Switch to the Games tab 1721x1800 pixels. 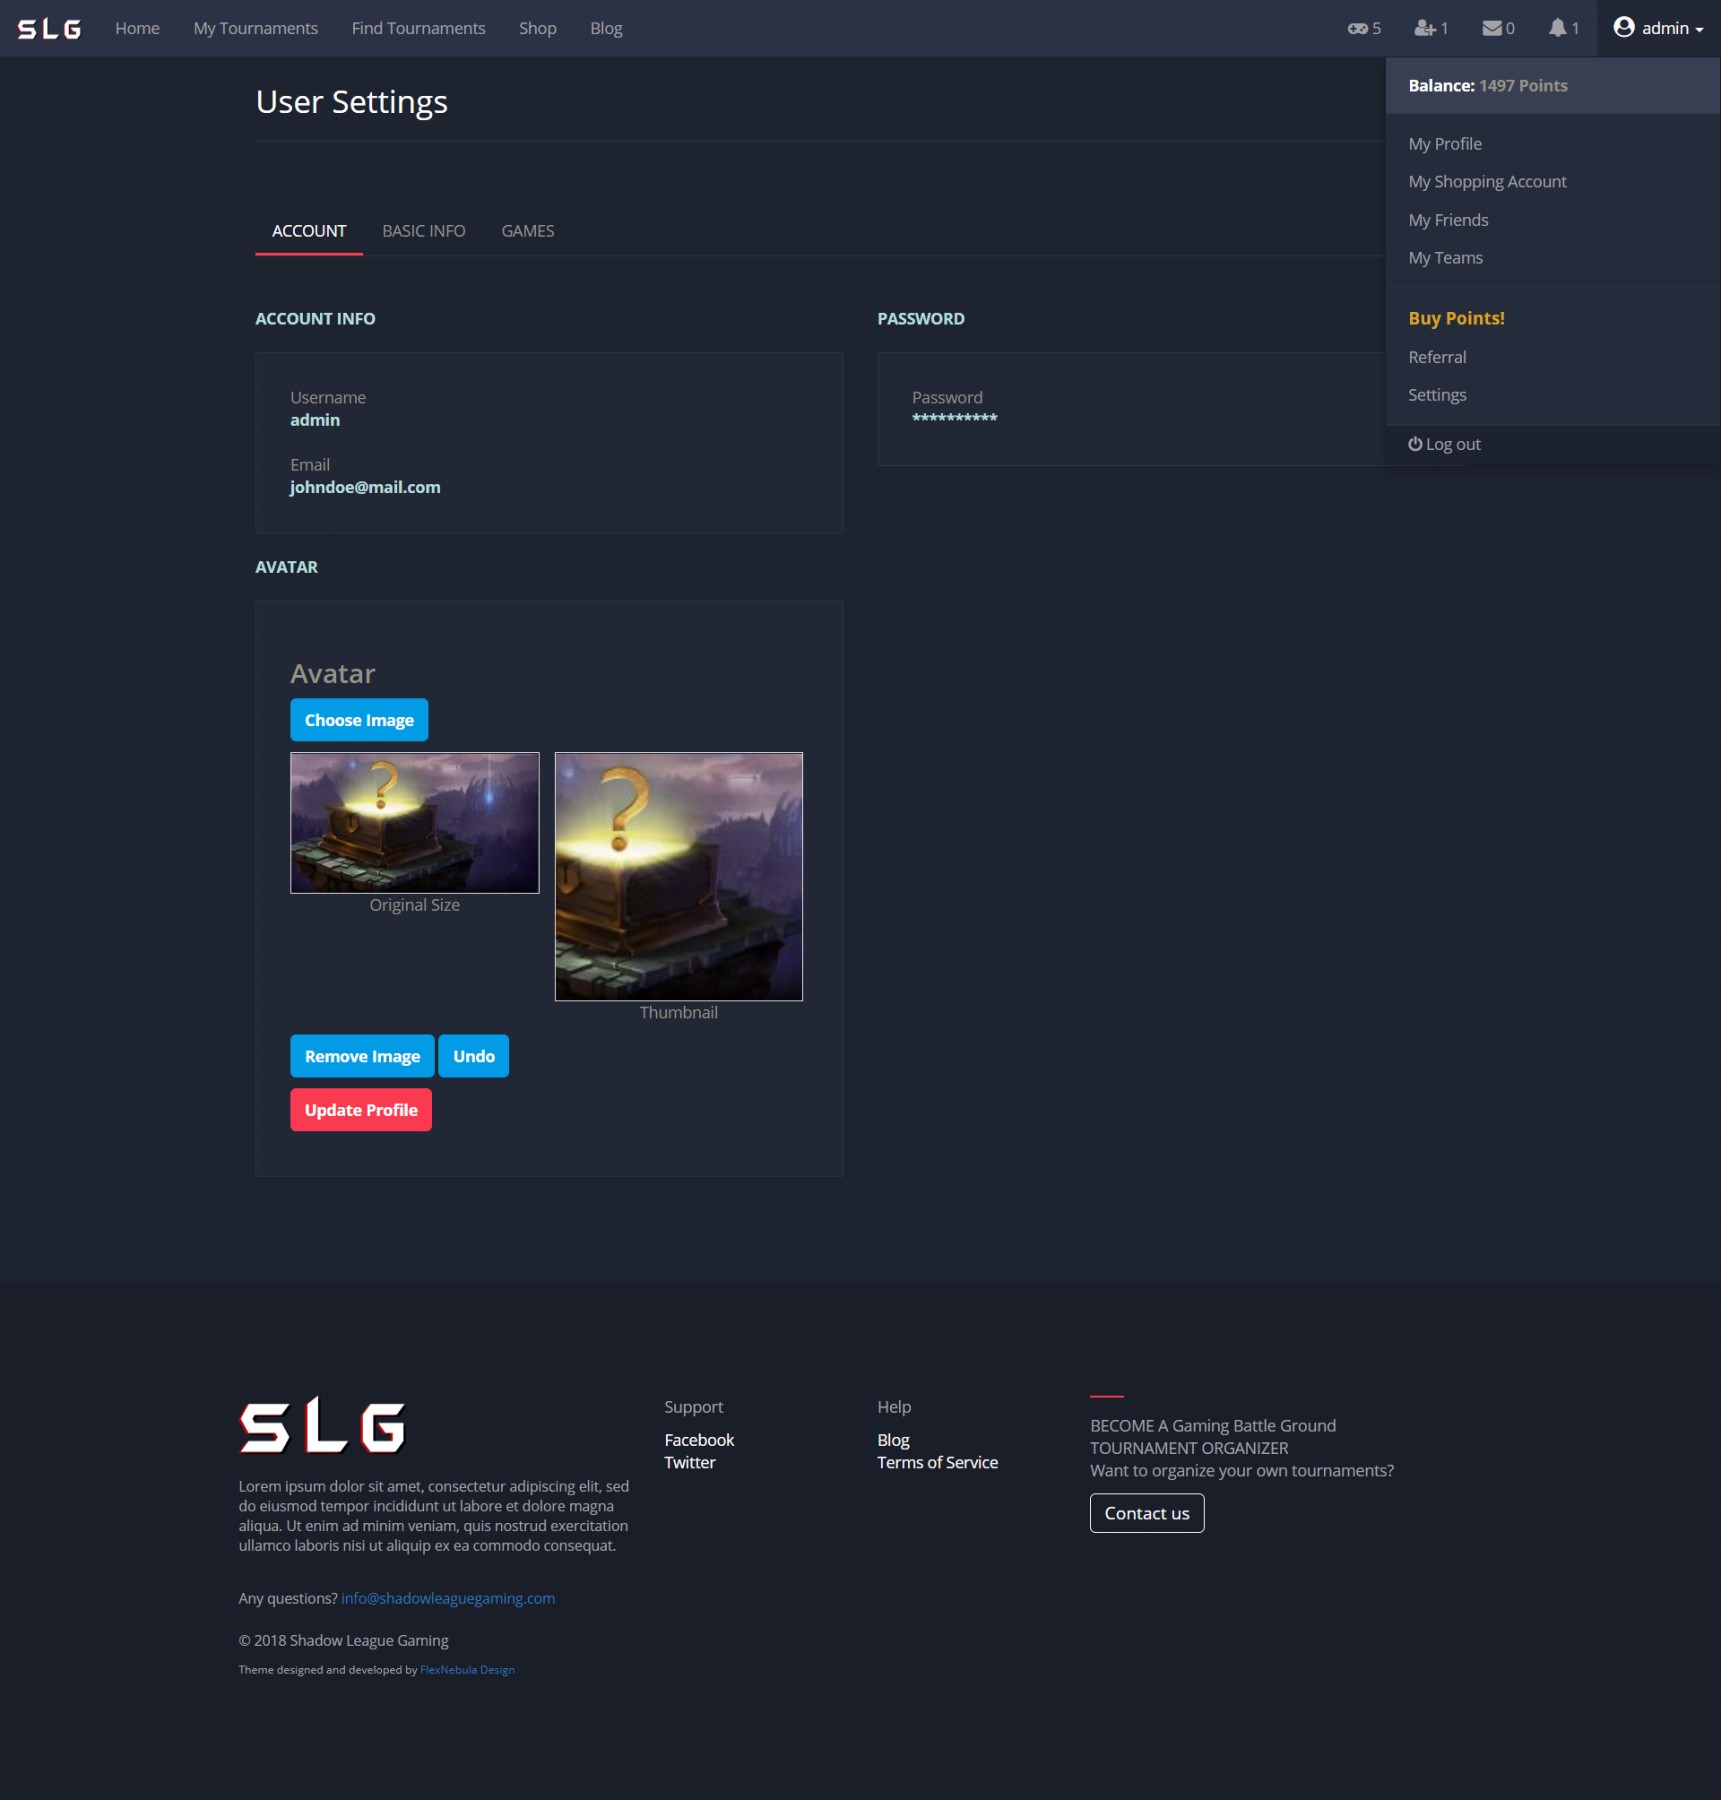pos(527,231)
